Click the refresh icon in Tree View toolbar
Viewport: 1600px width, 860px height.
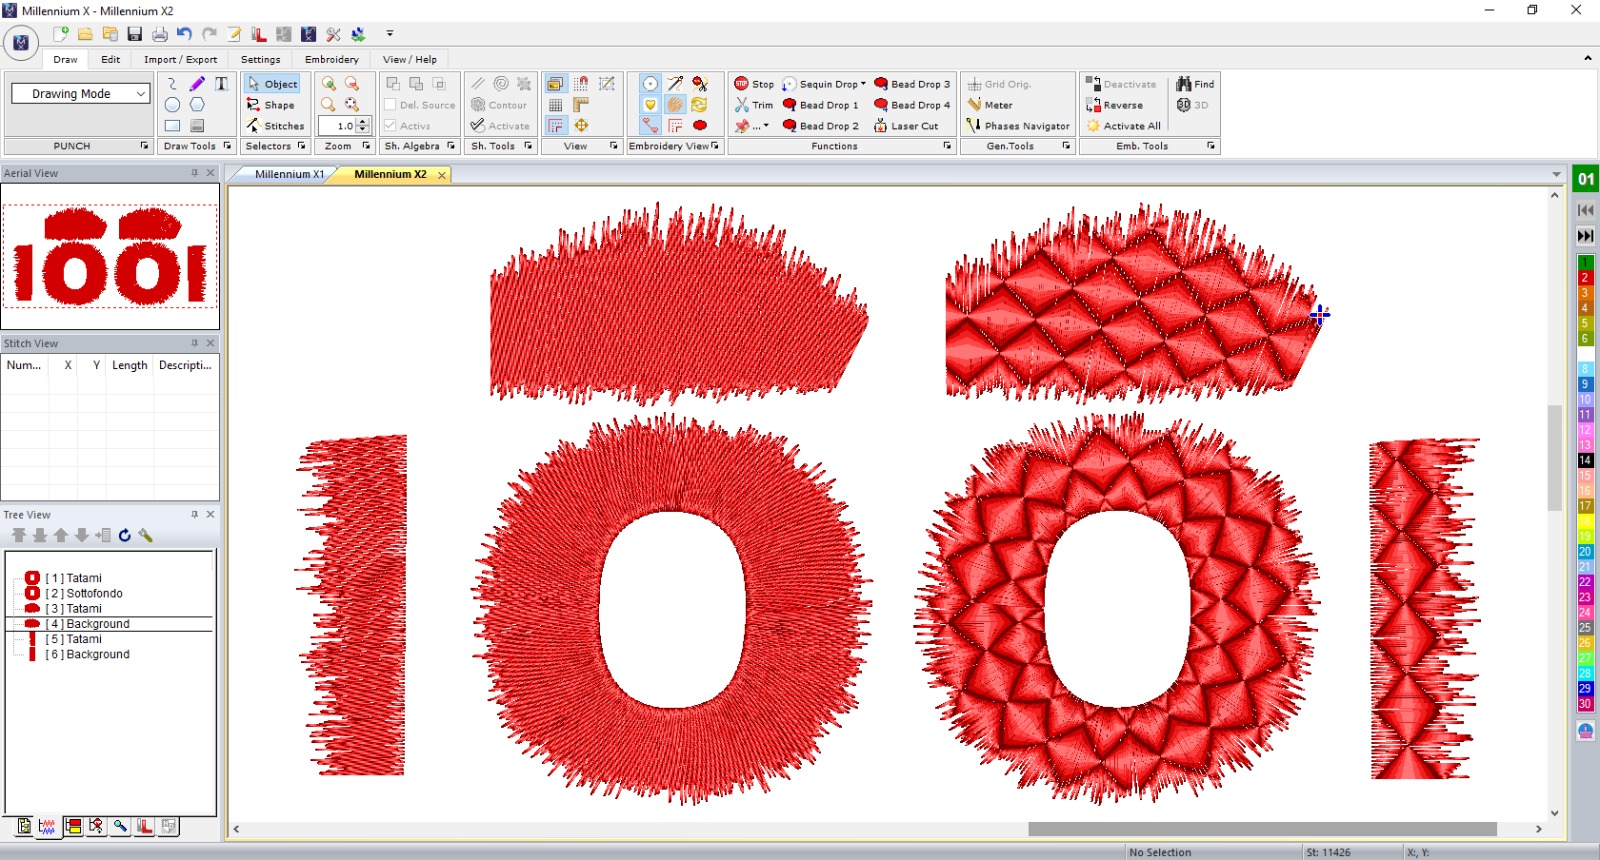[124, 536]
